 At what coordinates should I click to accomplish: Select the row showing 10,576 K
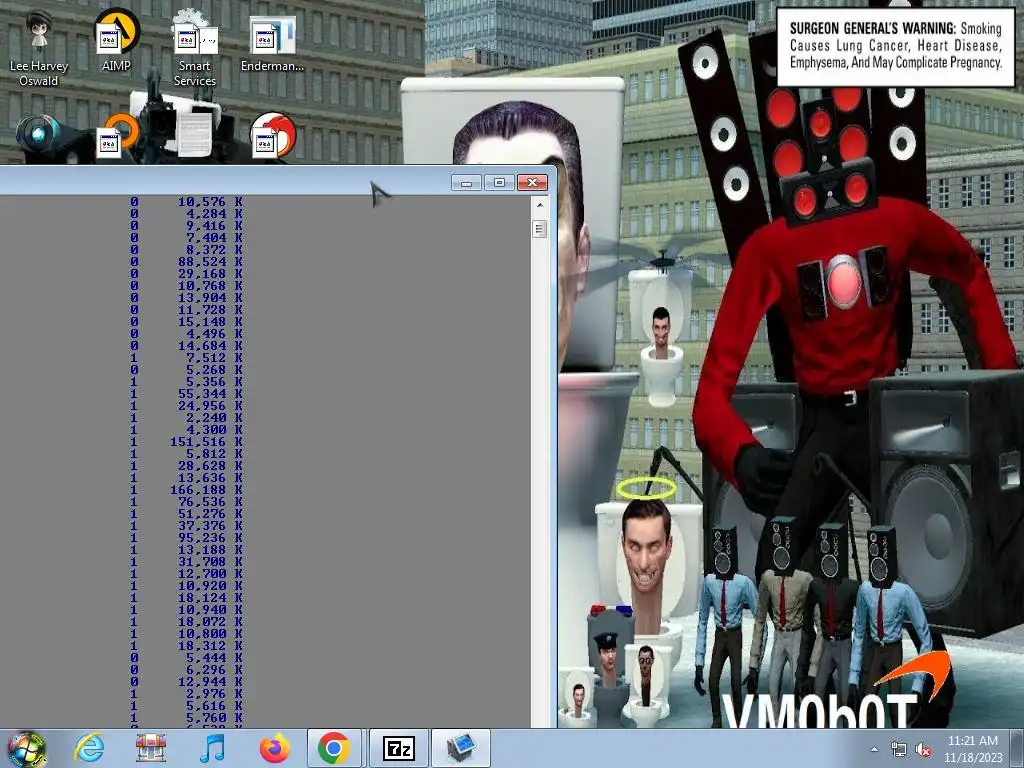(x=186, y=202)
